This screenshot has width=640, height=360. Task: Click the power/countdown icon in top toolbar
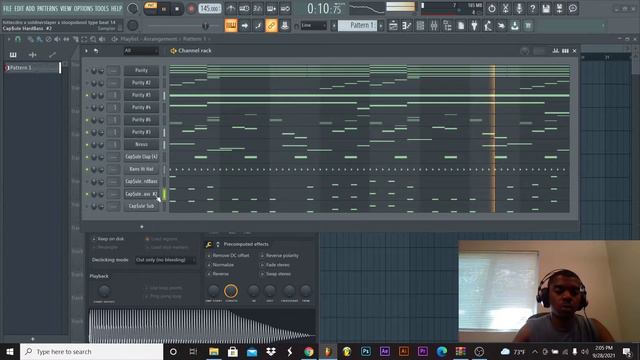click(x=491, y=8)
